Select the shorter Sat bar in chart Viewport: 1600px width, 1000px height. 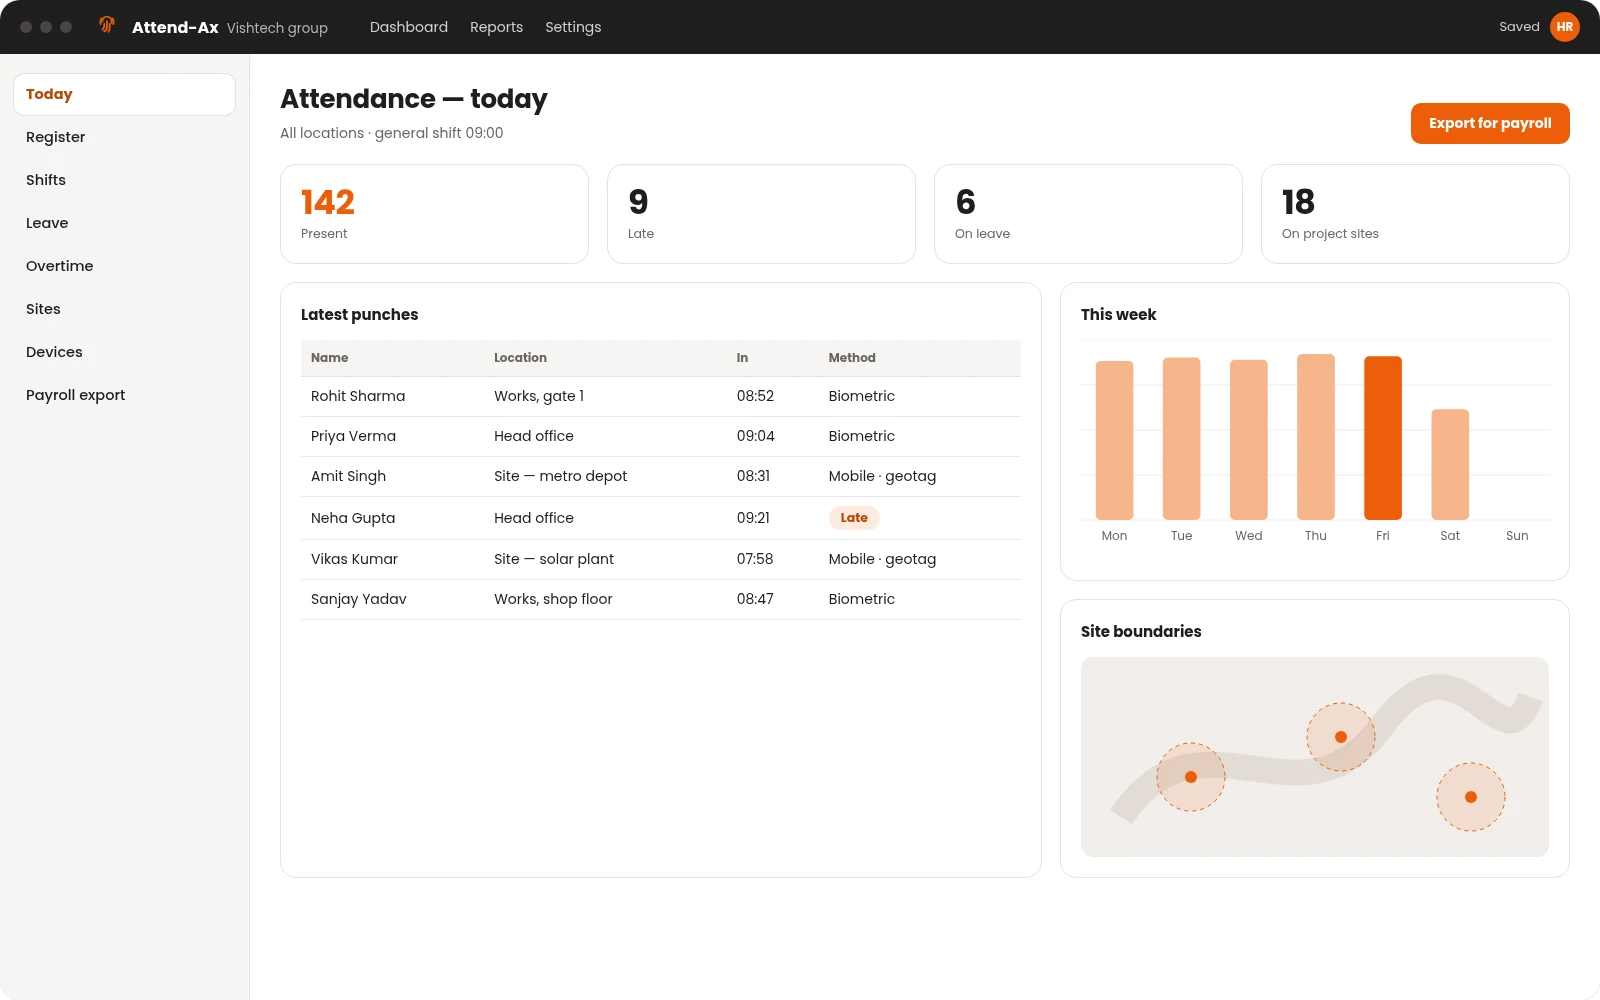tap(1450, 464)
